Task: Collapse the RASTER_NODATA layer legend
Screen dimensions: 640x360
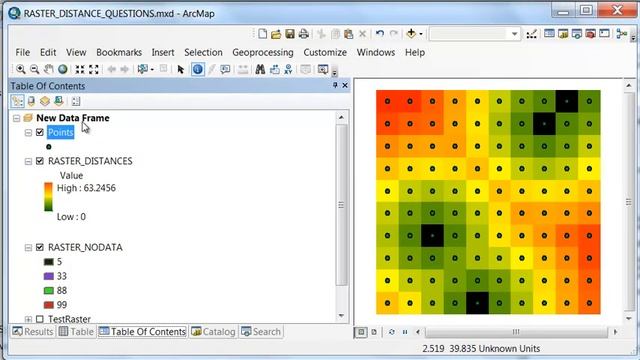Action: [x=28, y=247]
